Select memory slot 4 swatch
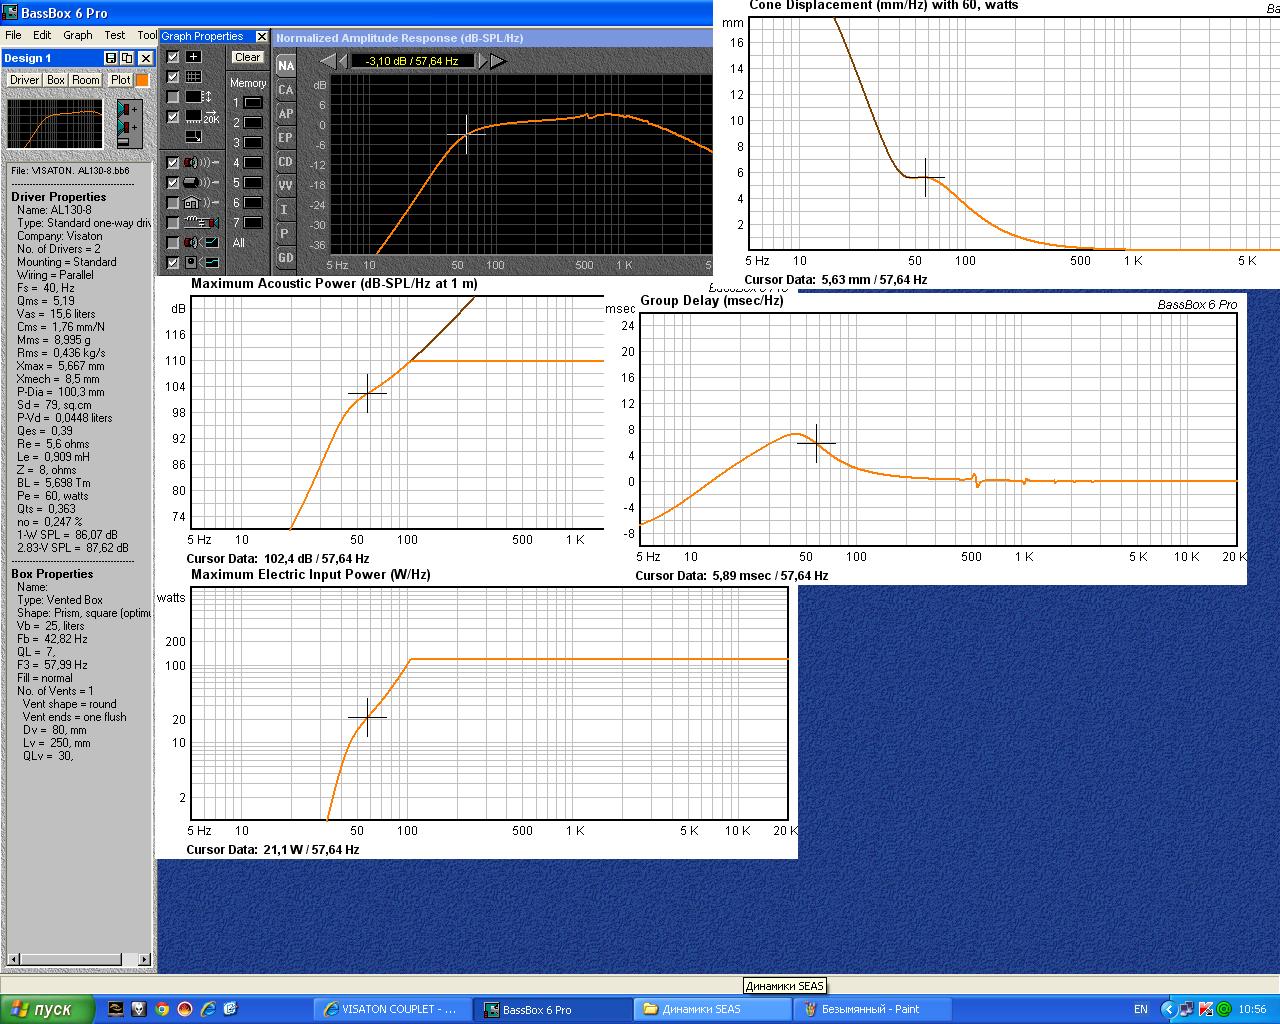 (x=254, y=163)
